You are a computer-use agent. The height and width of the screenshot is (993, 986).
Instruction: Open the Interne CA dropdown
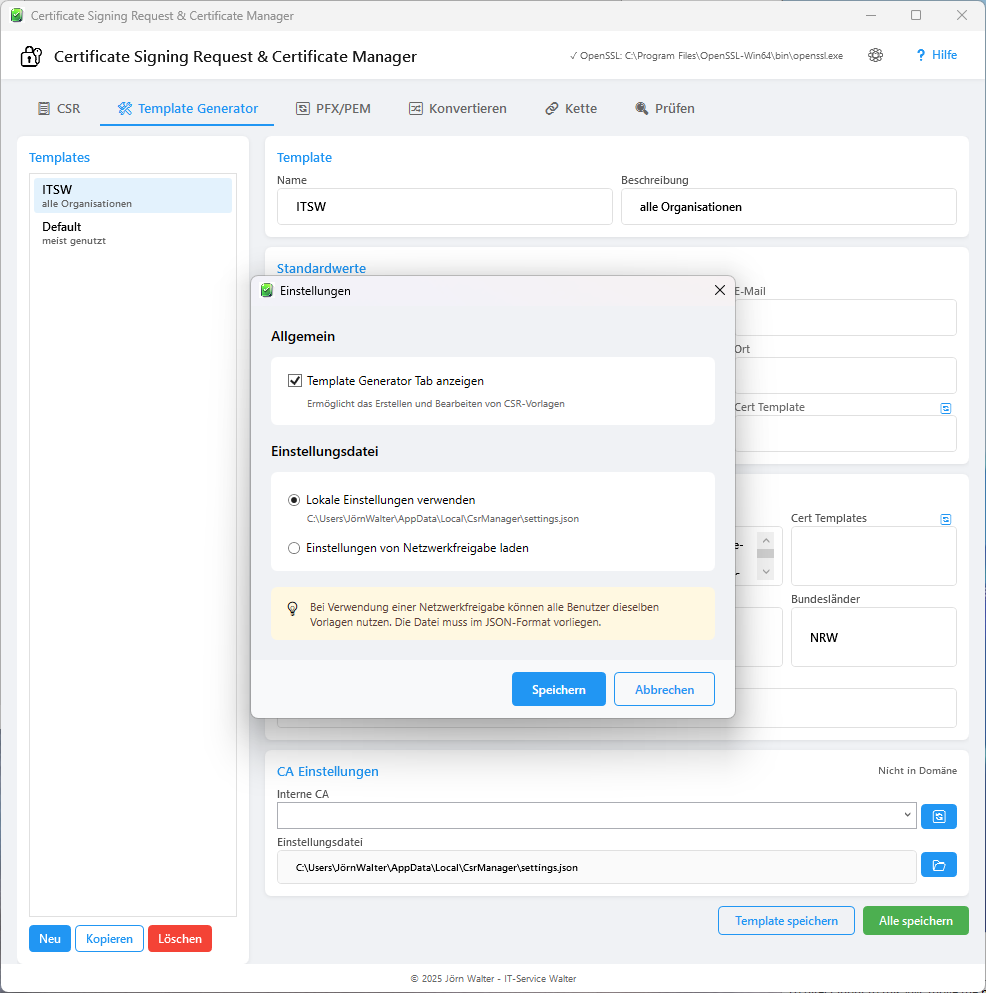click(904, 815)
